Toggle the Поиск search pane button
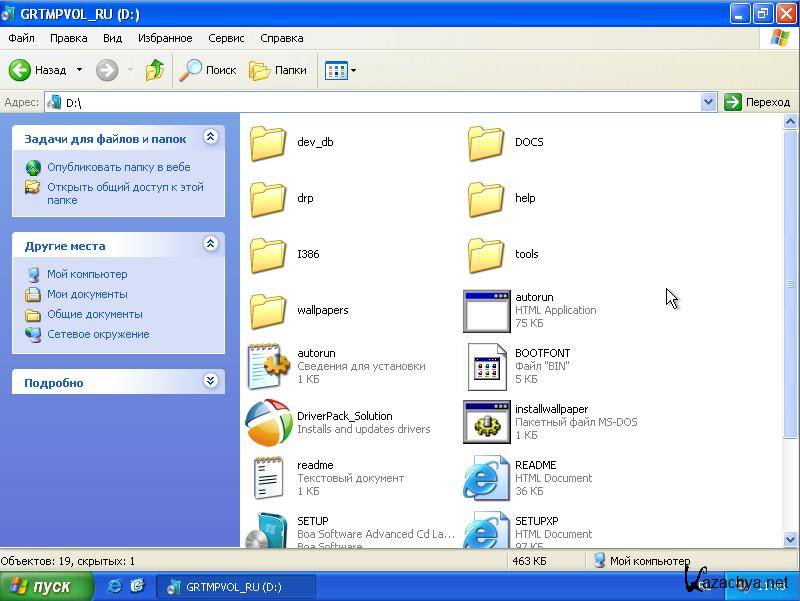Image resolution: width=800 pixels, height=601 pixels. pos(208,70)
